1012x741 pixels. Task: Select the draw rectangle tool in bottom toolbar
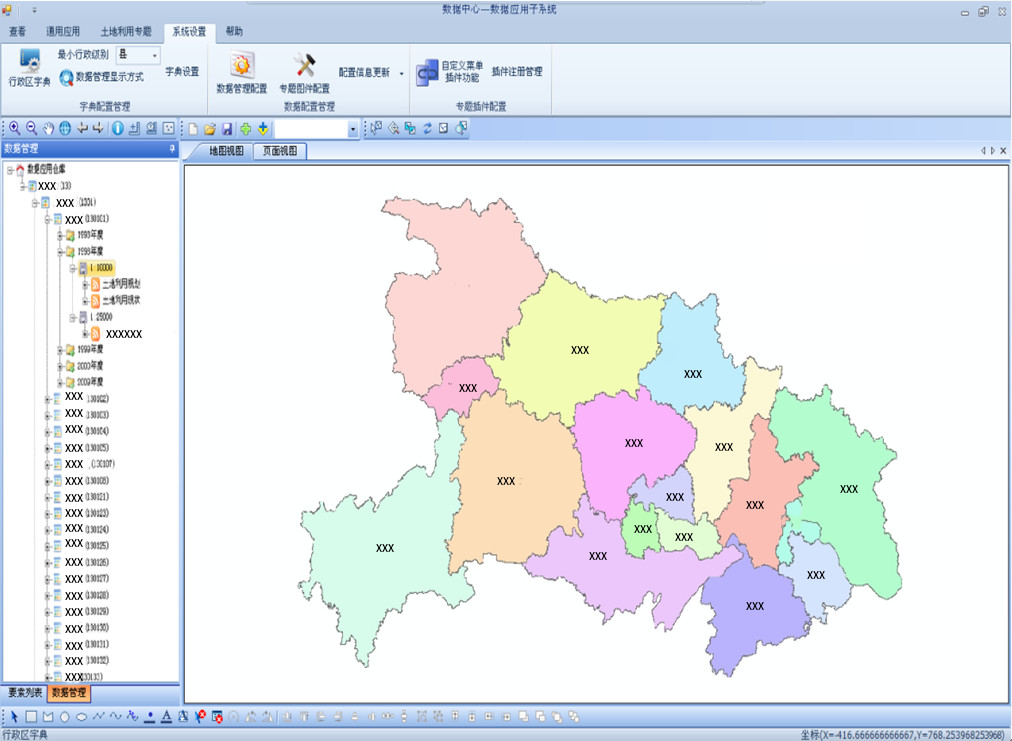tap(31, 716)
